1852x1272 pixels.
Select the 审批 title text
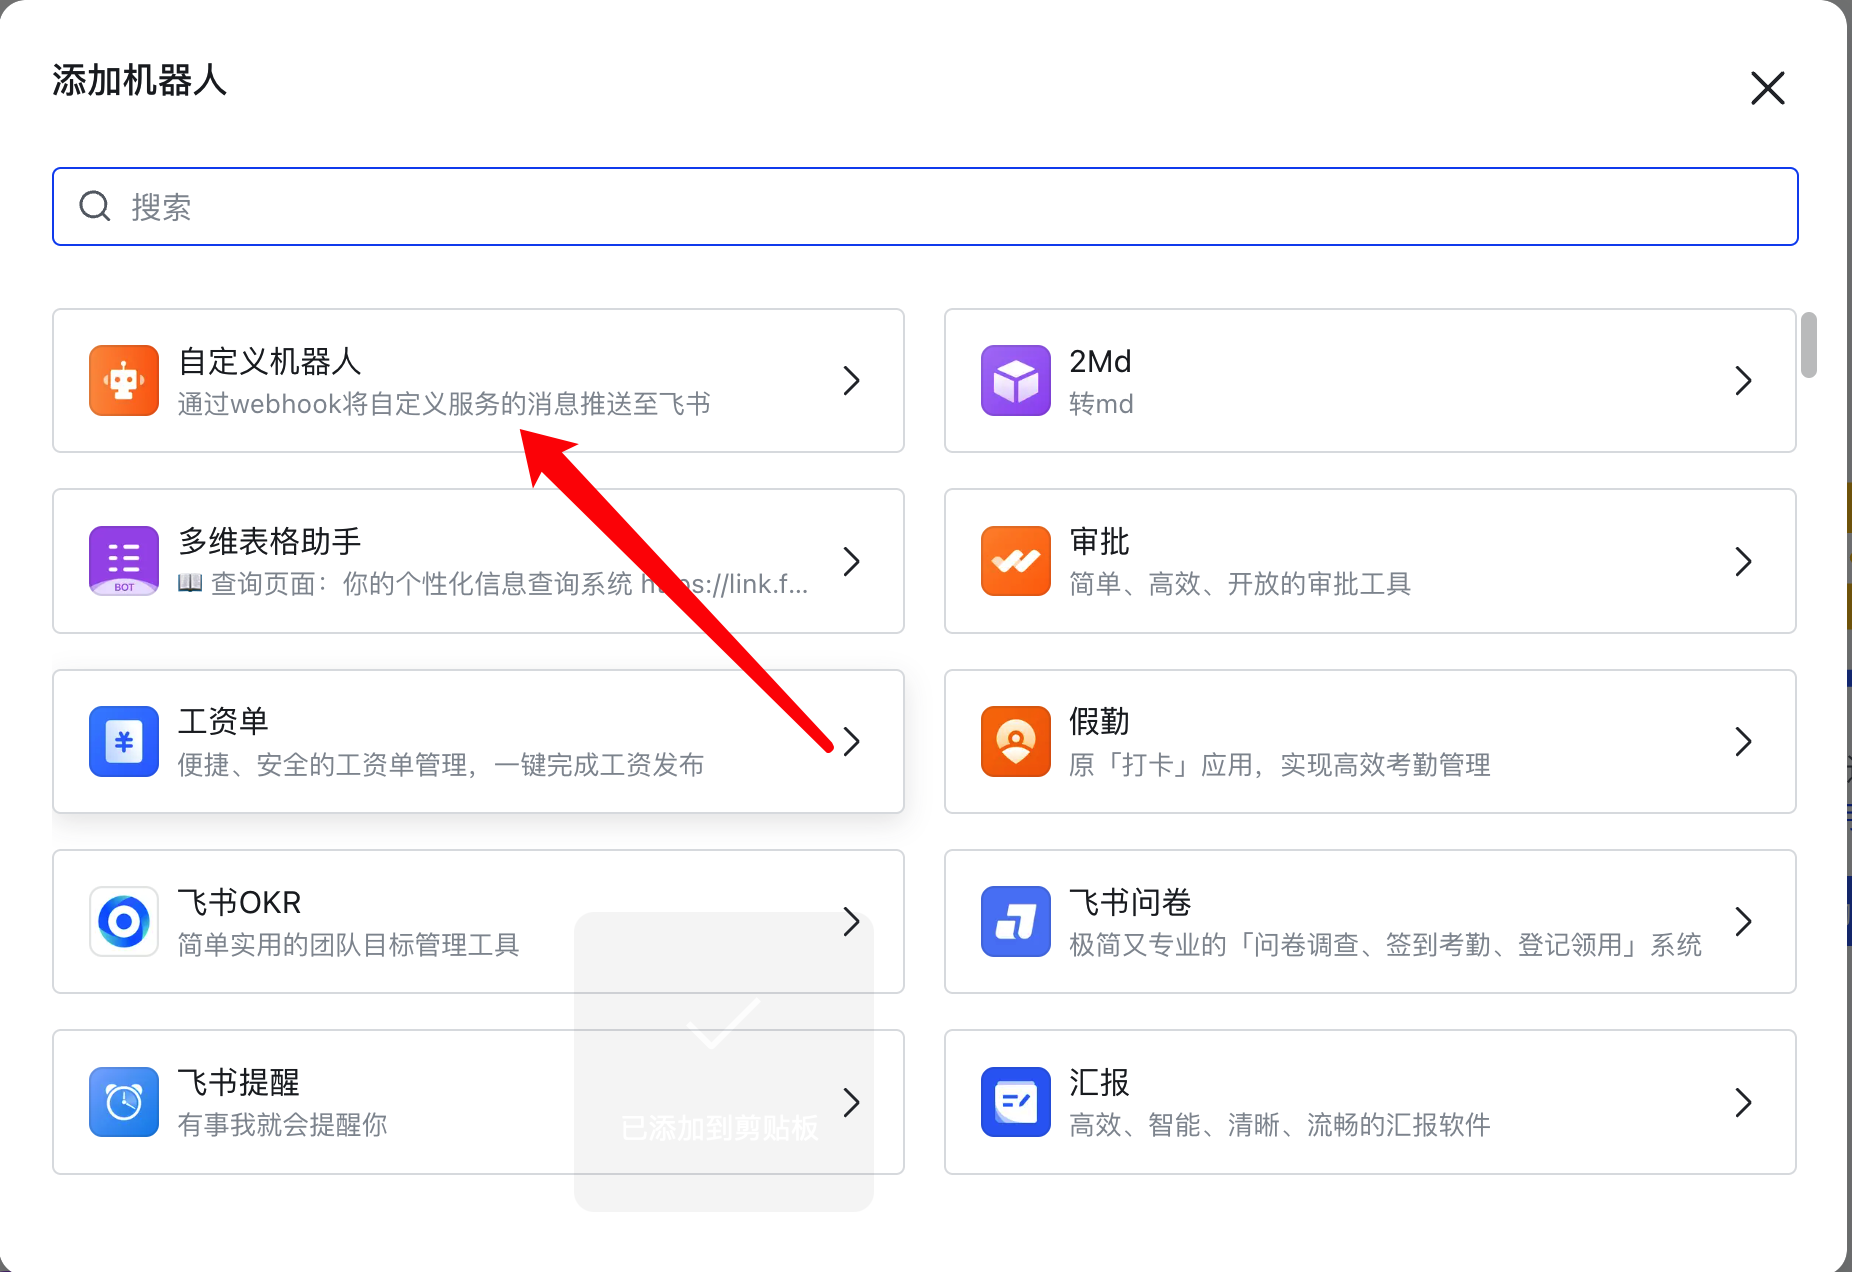1099,541
